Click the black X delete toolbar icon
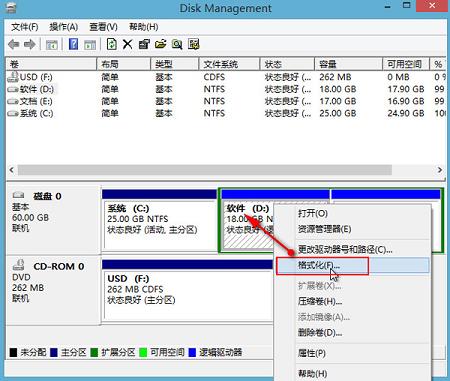Image resolution: width=450 pixels, height=381 pixels. coord(127,44)
